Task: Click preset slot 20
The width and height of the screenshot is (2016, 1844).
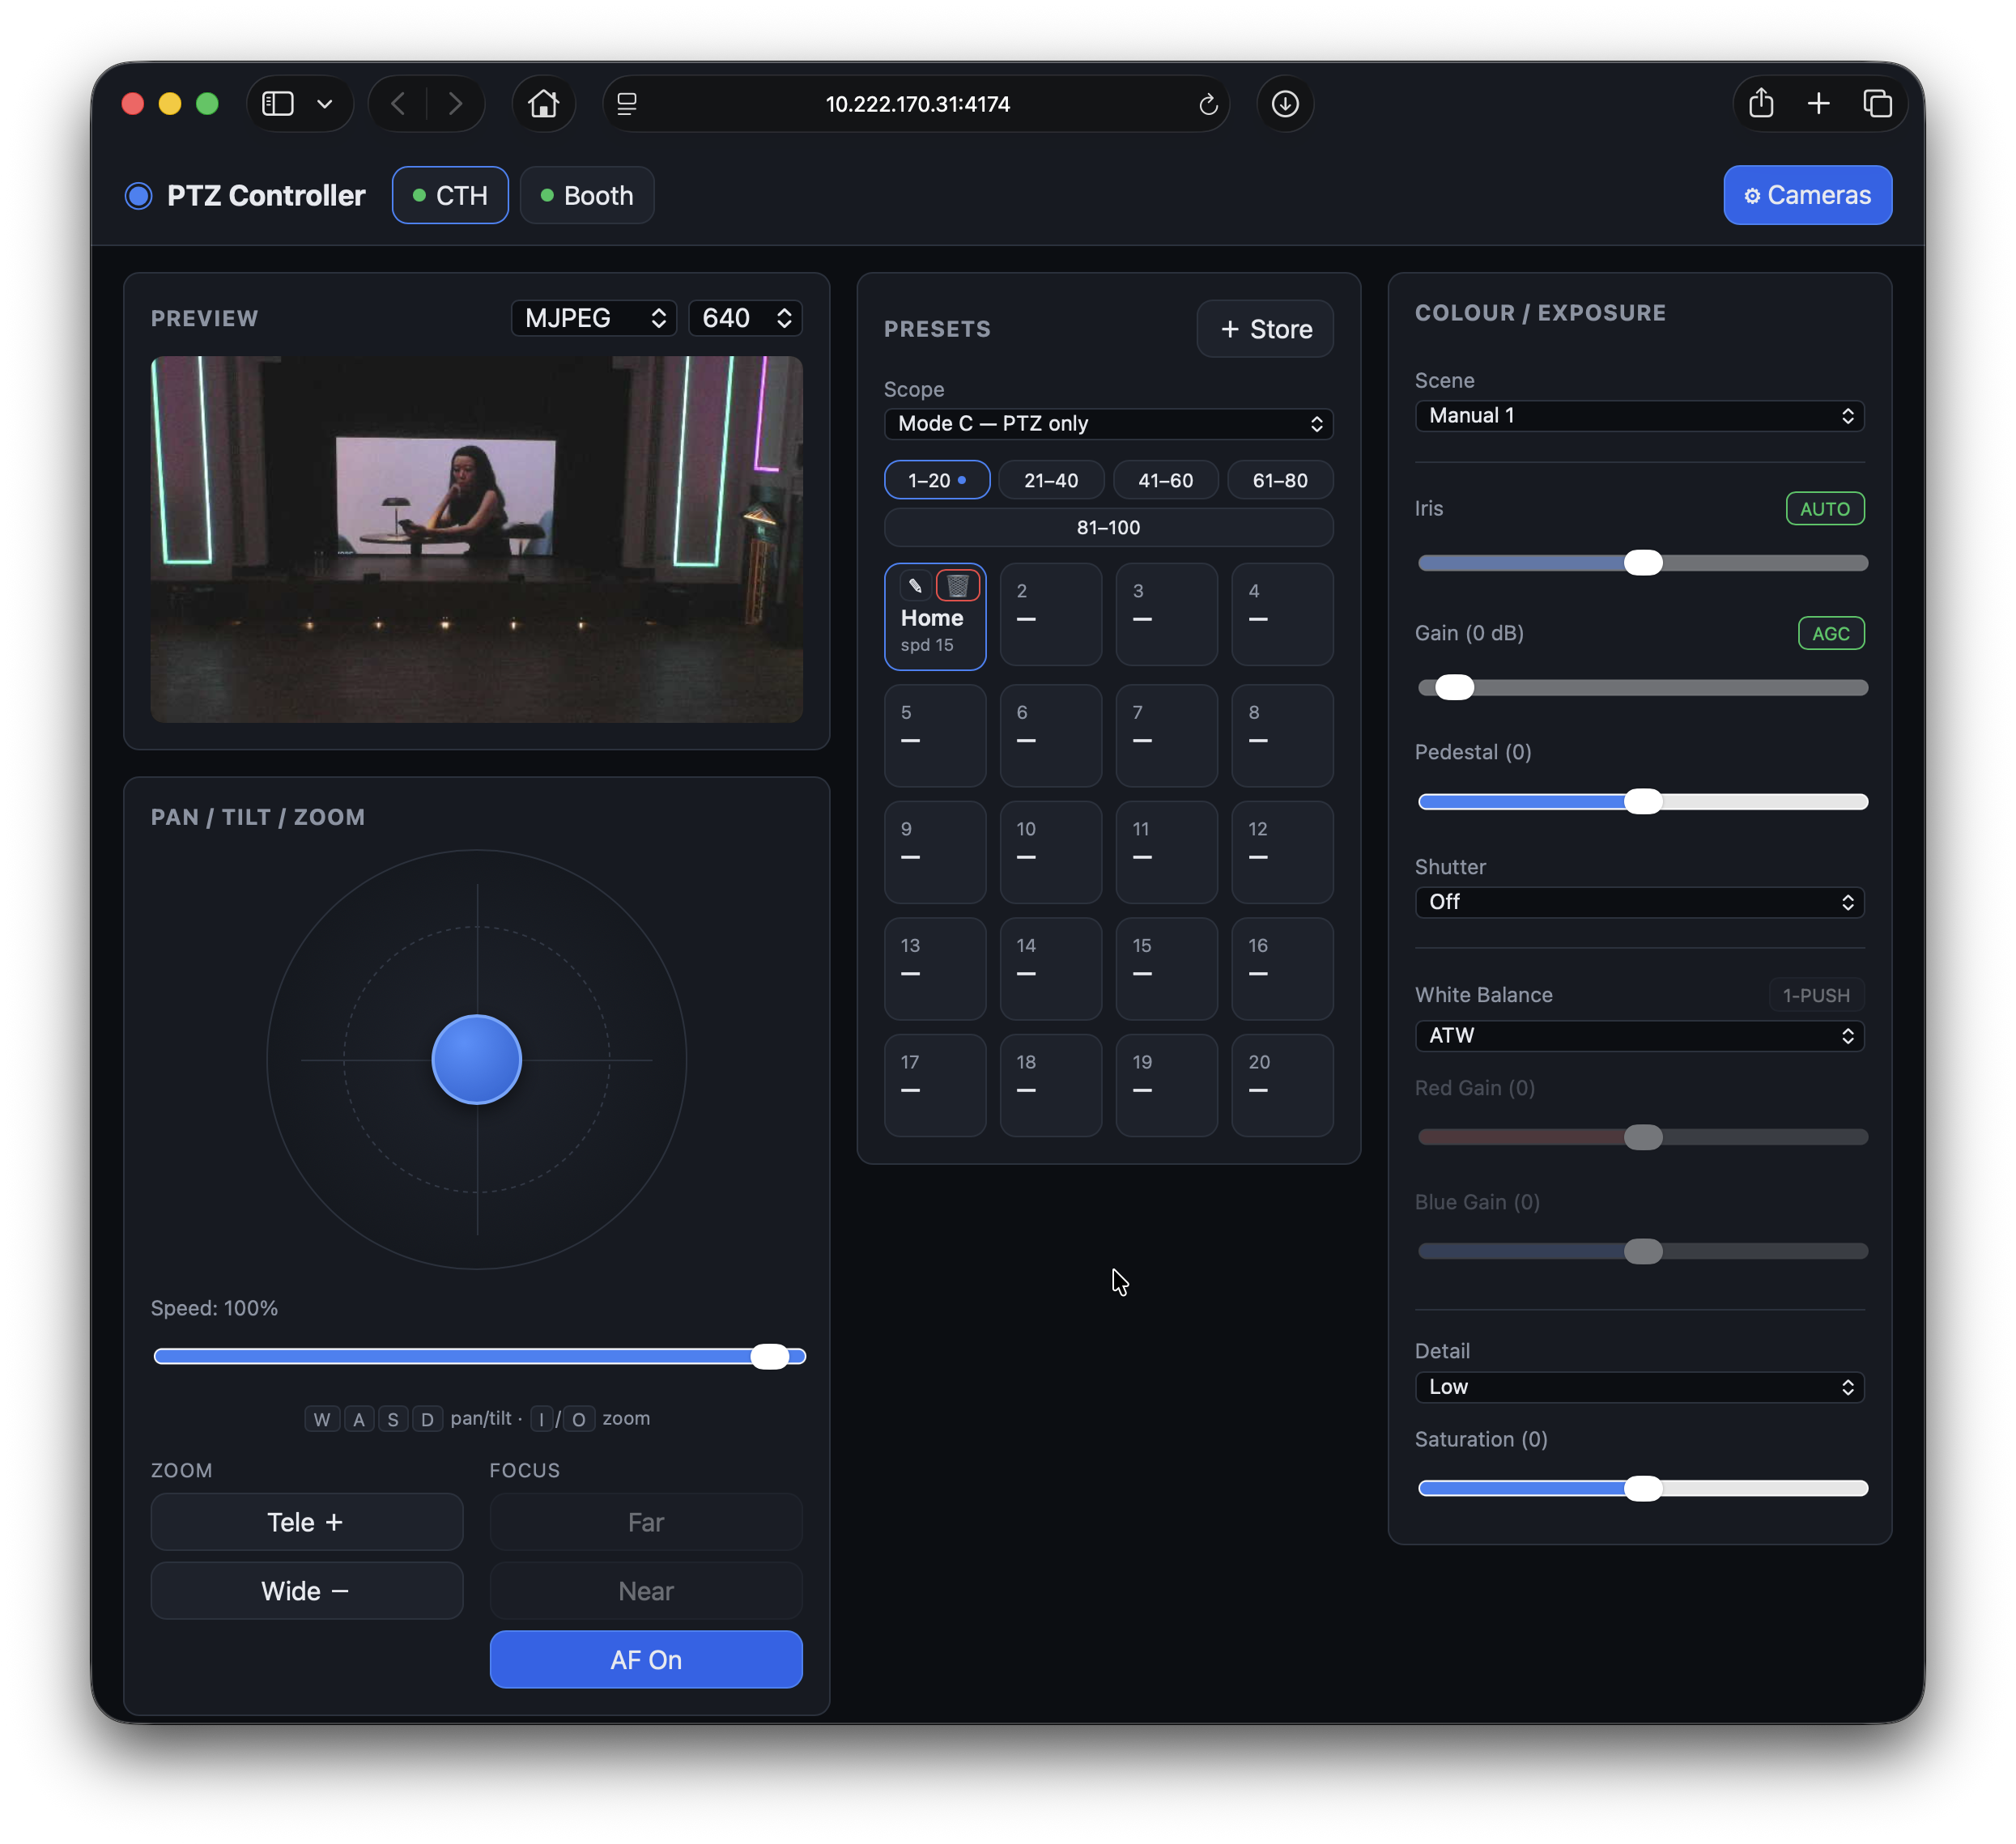Action: (x=1283, y=1086)
